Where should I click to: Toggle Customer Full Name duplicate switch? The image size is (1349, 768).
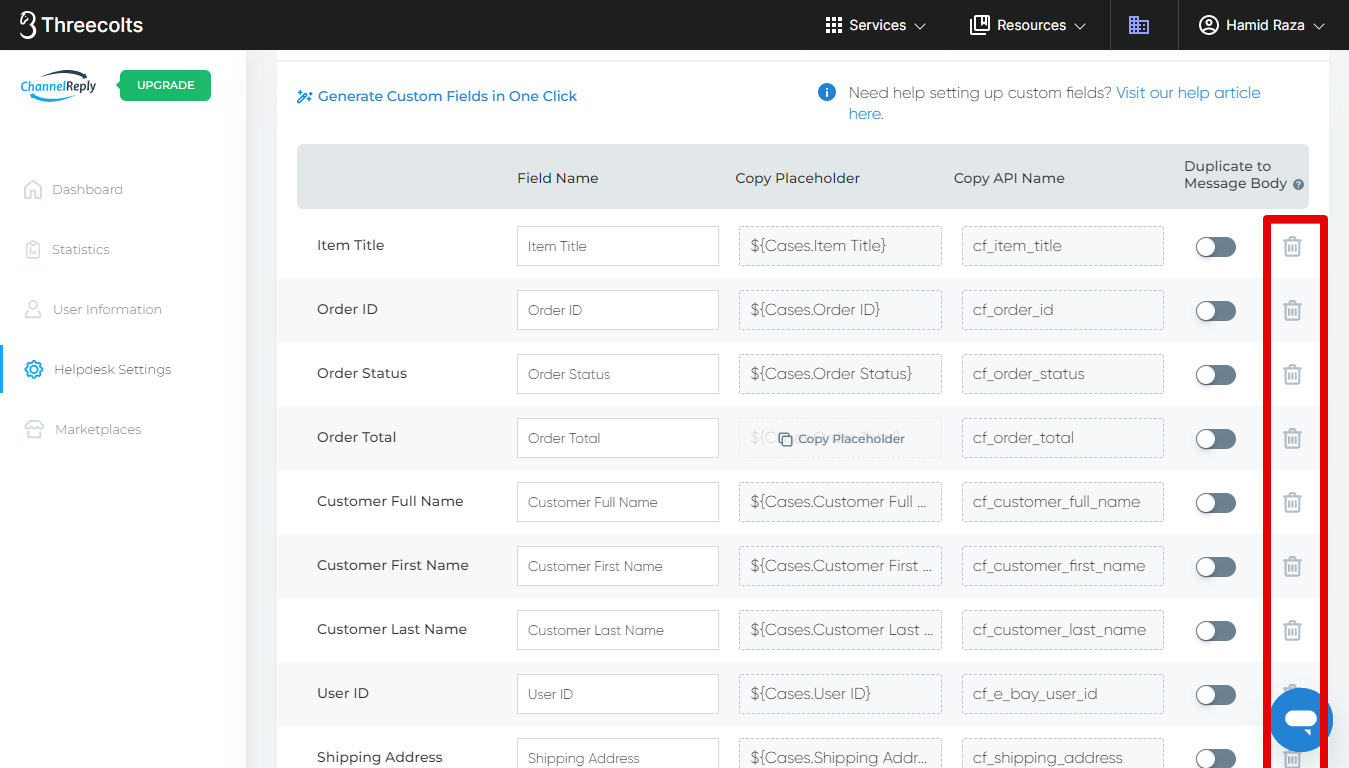click(x=1216, y=503)
